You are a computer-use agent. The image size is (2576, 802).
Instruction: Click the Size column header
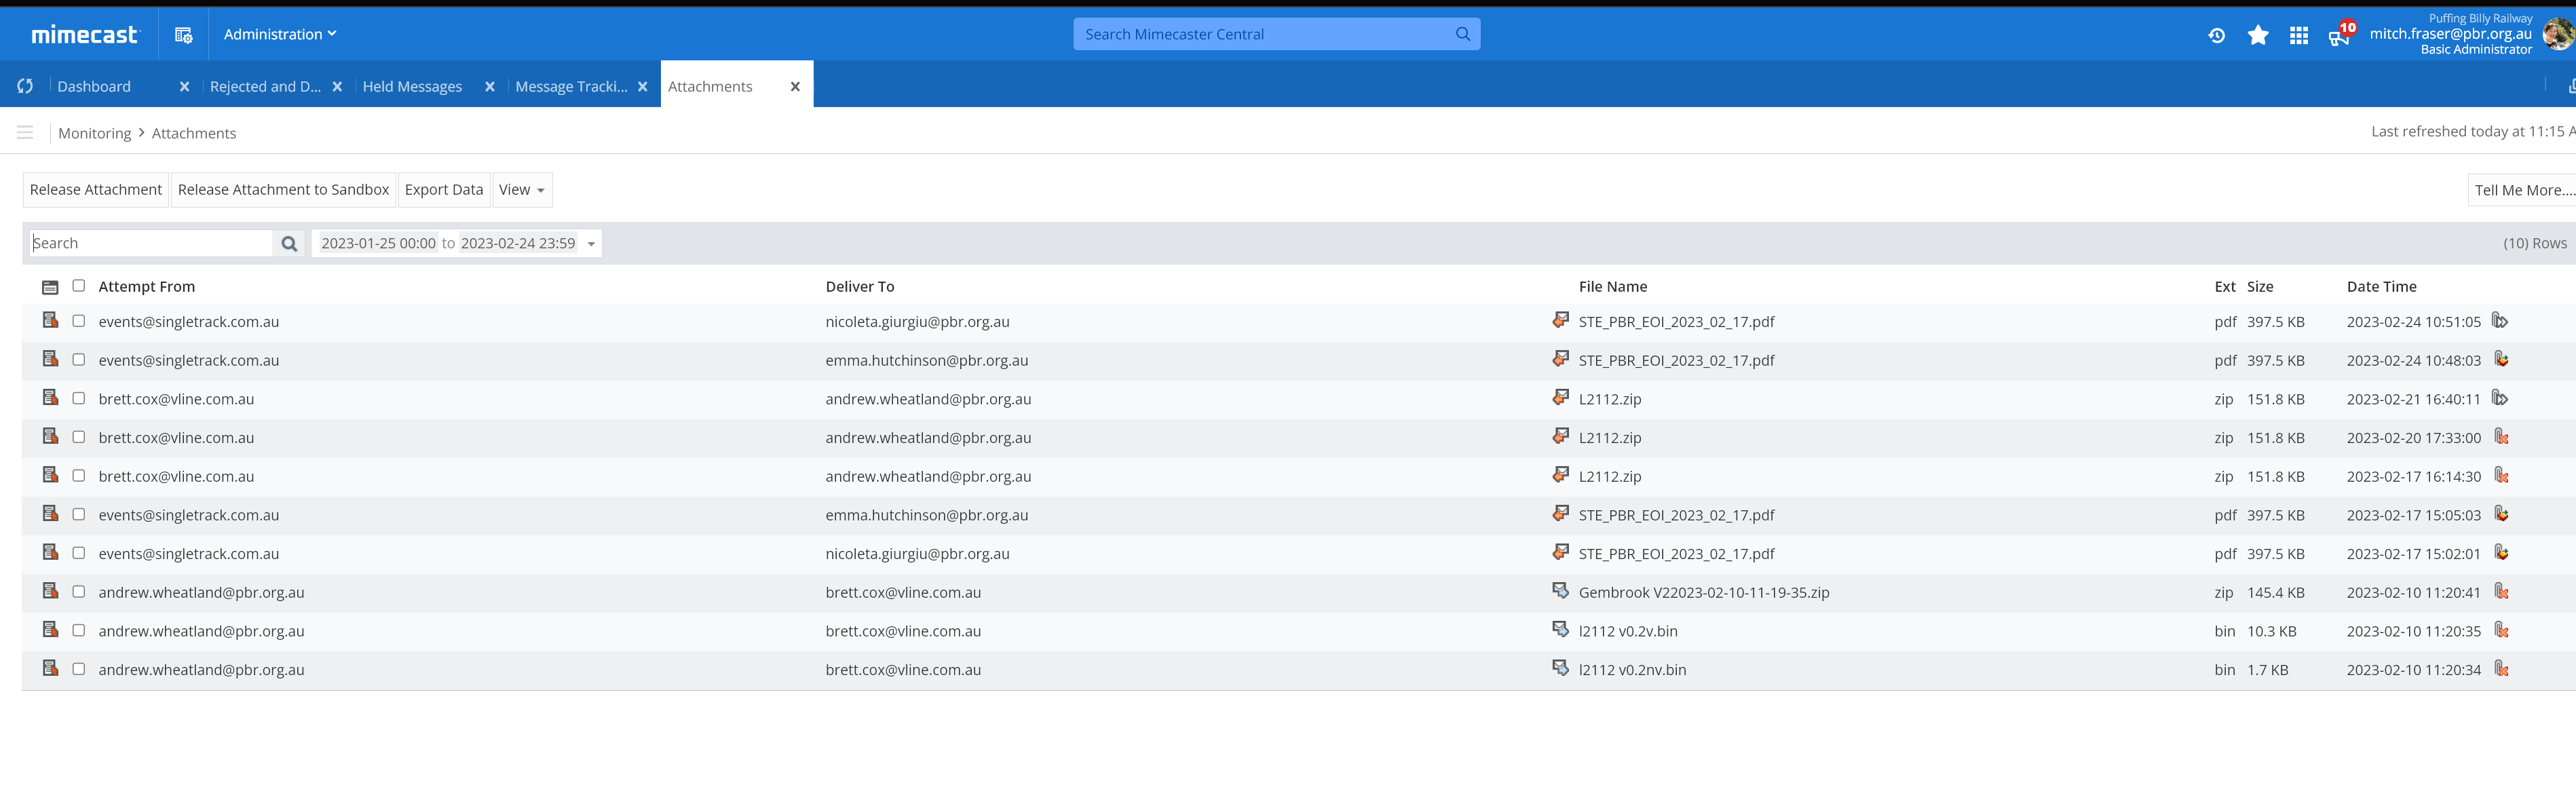[2260, 287]
